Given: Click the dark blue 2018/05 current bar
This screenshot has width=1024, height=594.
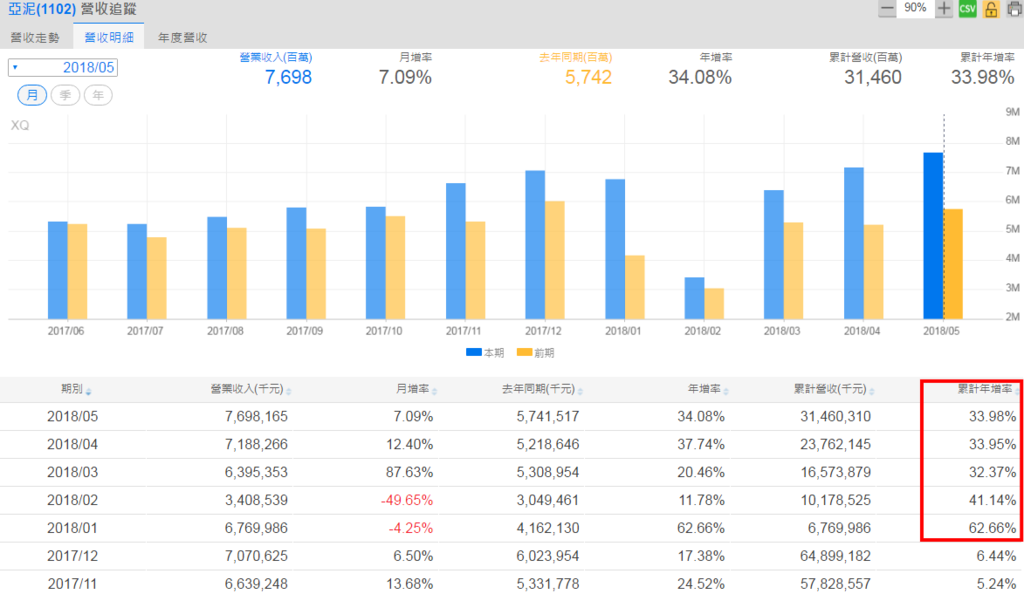Looking at the screenshot, I should coord(933,236).
